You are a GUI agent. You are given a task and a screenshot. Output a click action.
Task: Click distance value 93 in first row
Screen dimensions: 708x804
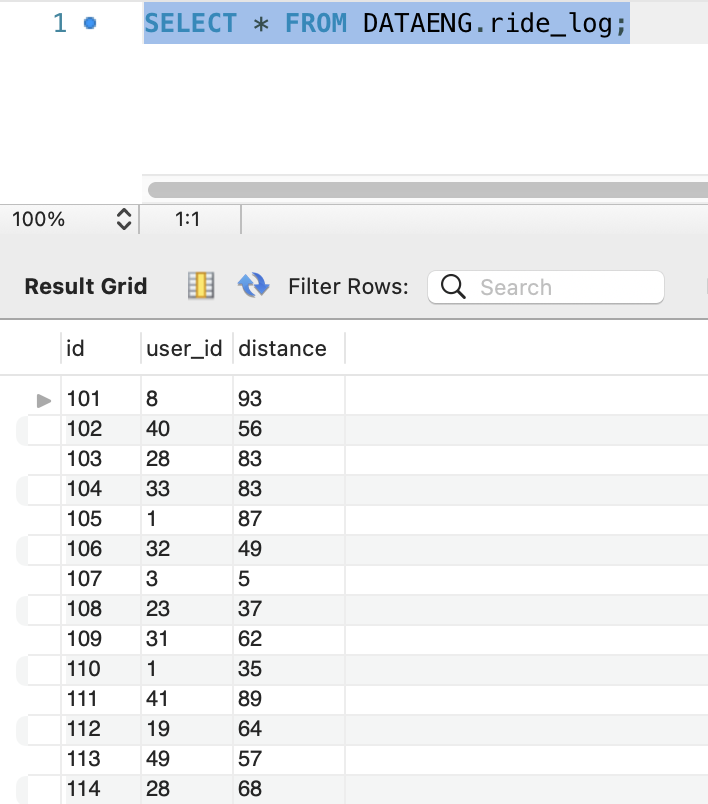click(250, 399)
